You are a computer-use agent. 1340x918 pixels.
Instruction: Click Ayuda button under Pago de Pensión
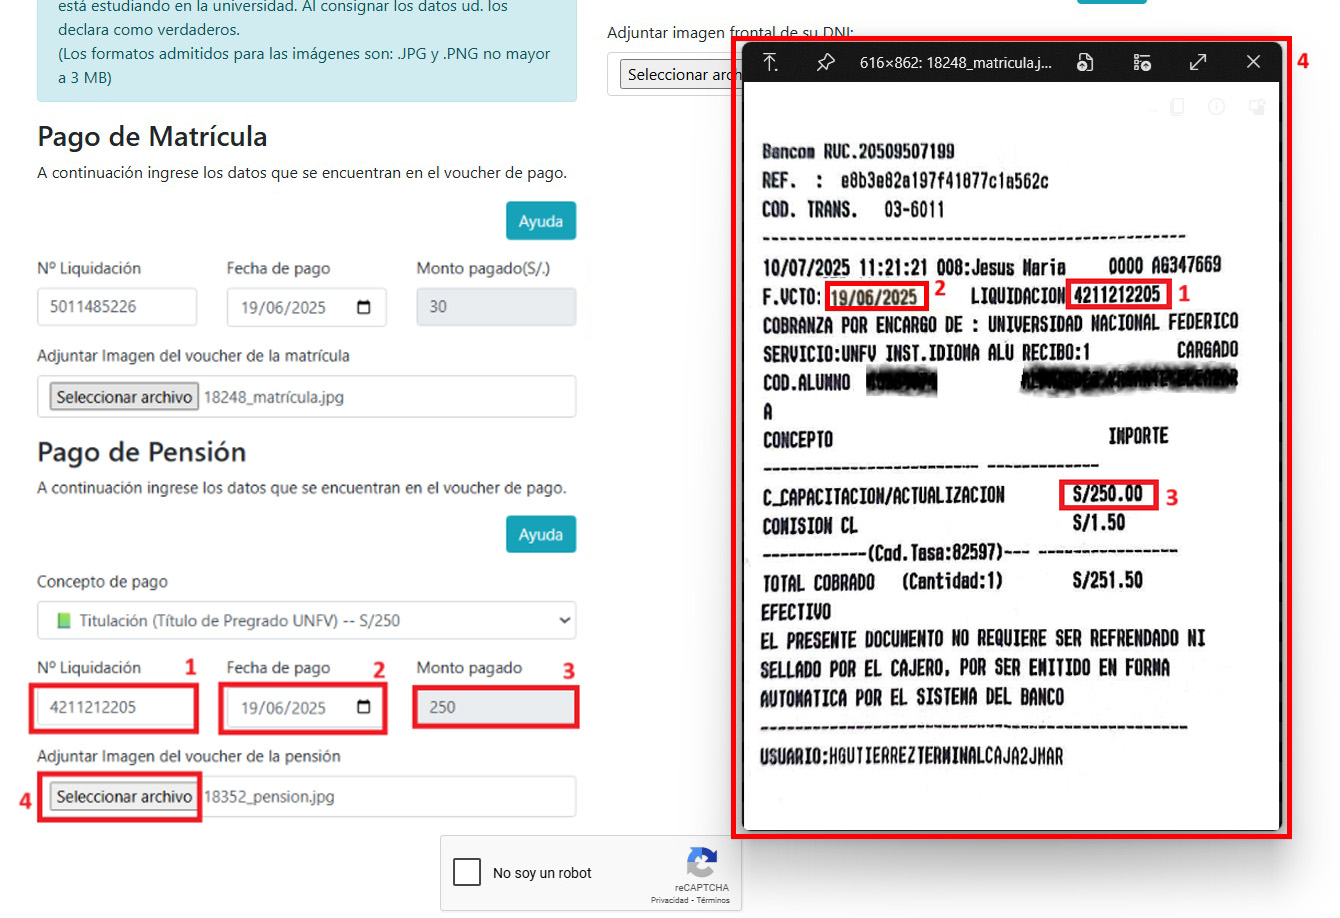[540, 535]
